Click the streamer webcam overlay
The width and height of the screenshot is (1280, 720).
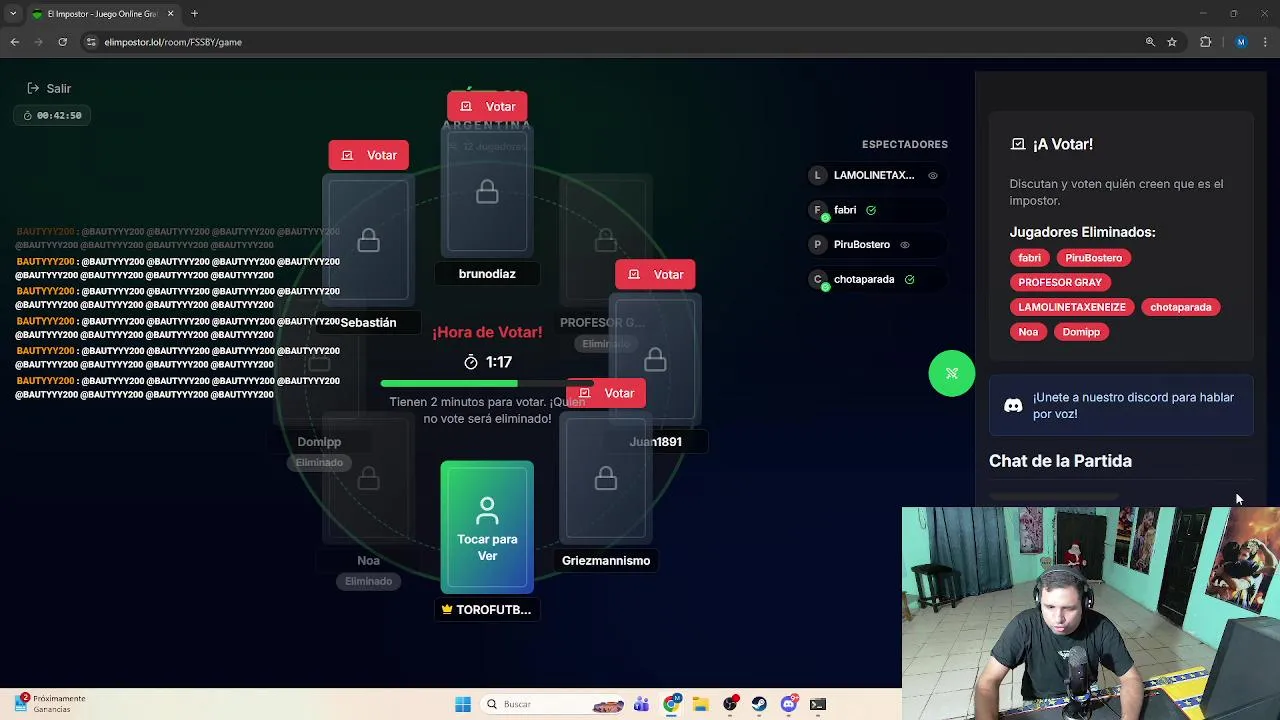tap(1091, 613)
